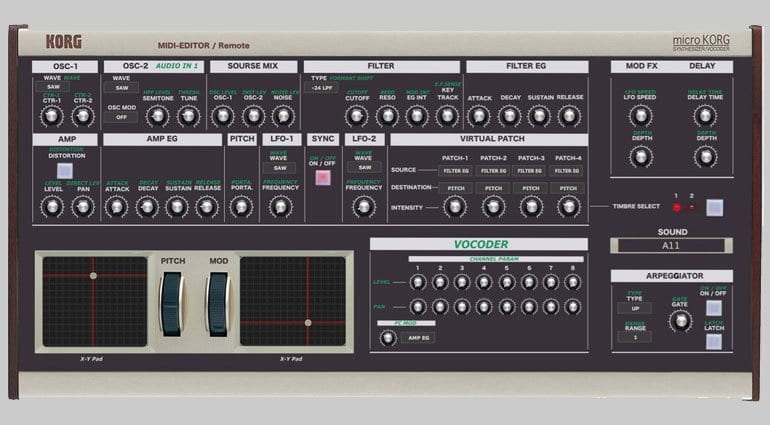Open the Arpeggiator Type UP dropdown
Viewport: 770px width, 425px height.
coord(635,309)
